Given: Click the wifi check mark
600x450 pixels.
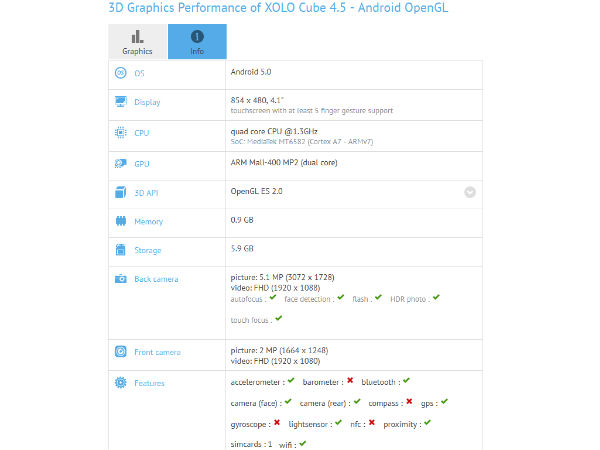Looking at the screenshot, I should click(303, 443).
